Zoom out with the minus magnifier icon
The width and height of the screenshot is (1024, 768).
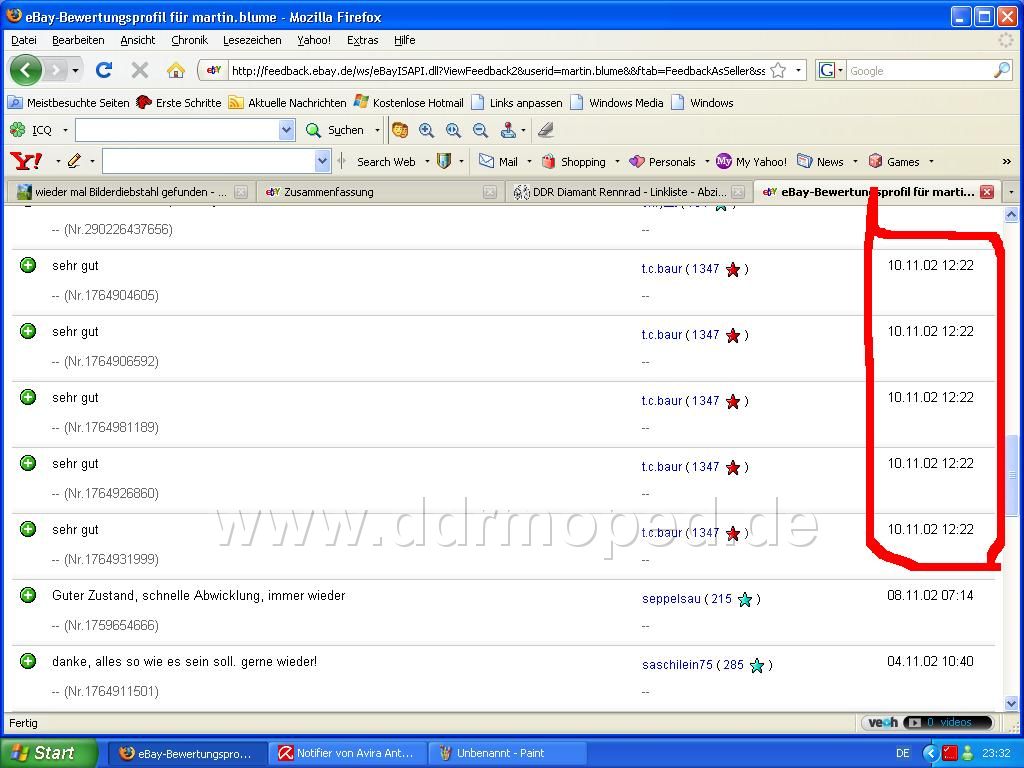[480, 130]
